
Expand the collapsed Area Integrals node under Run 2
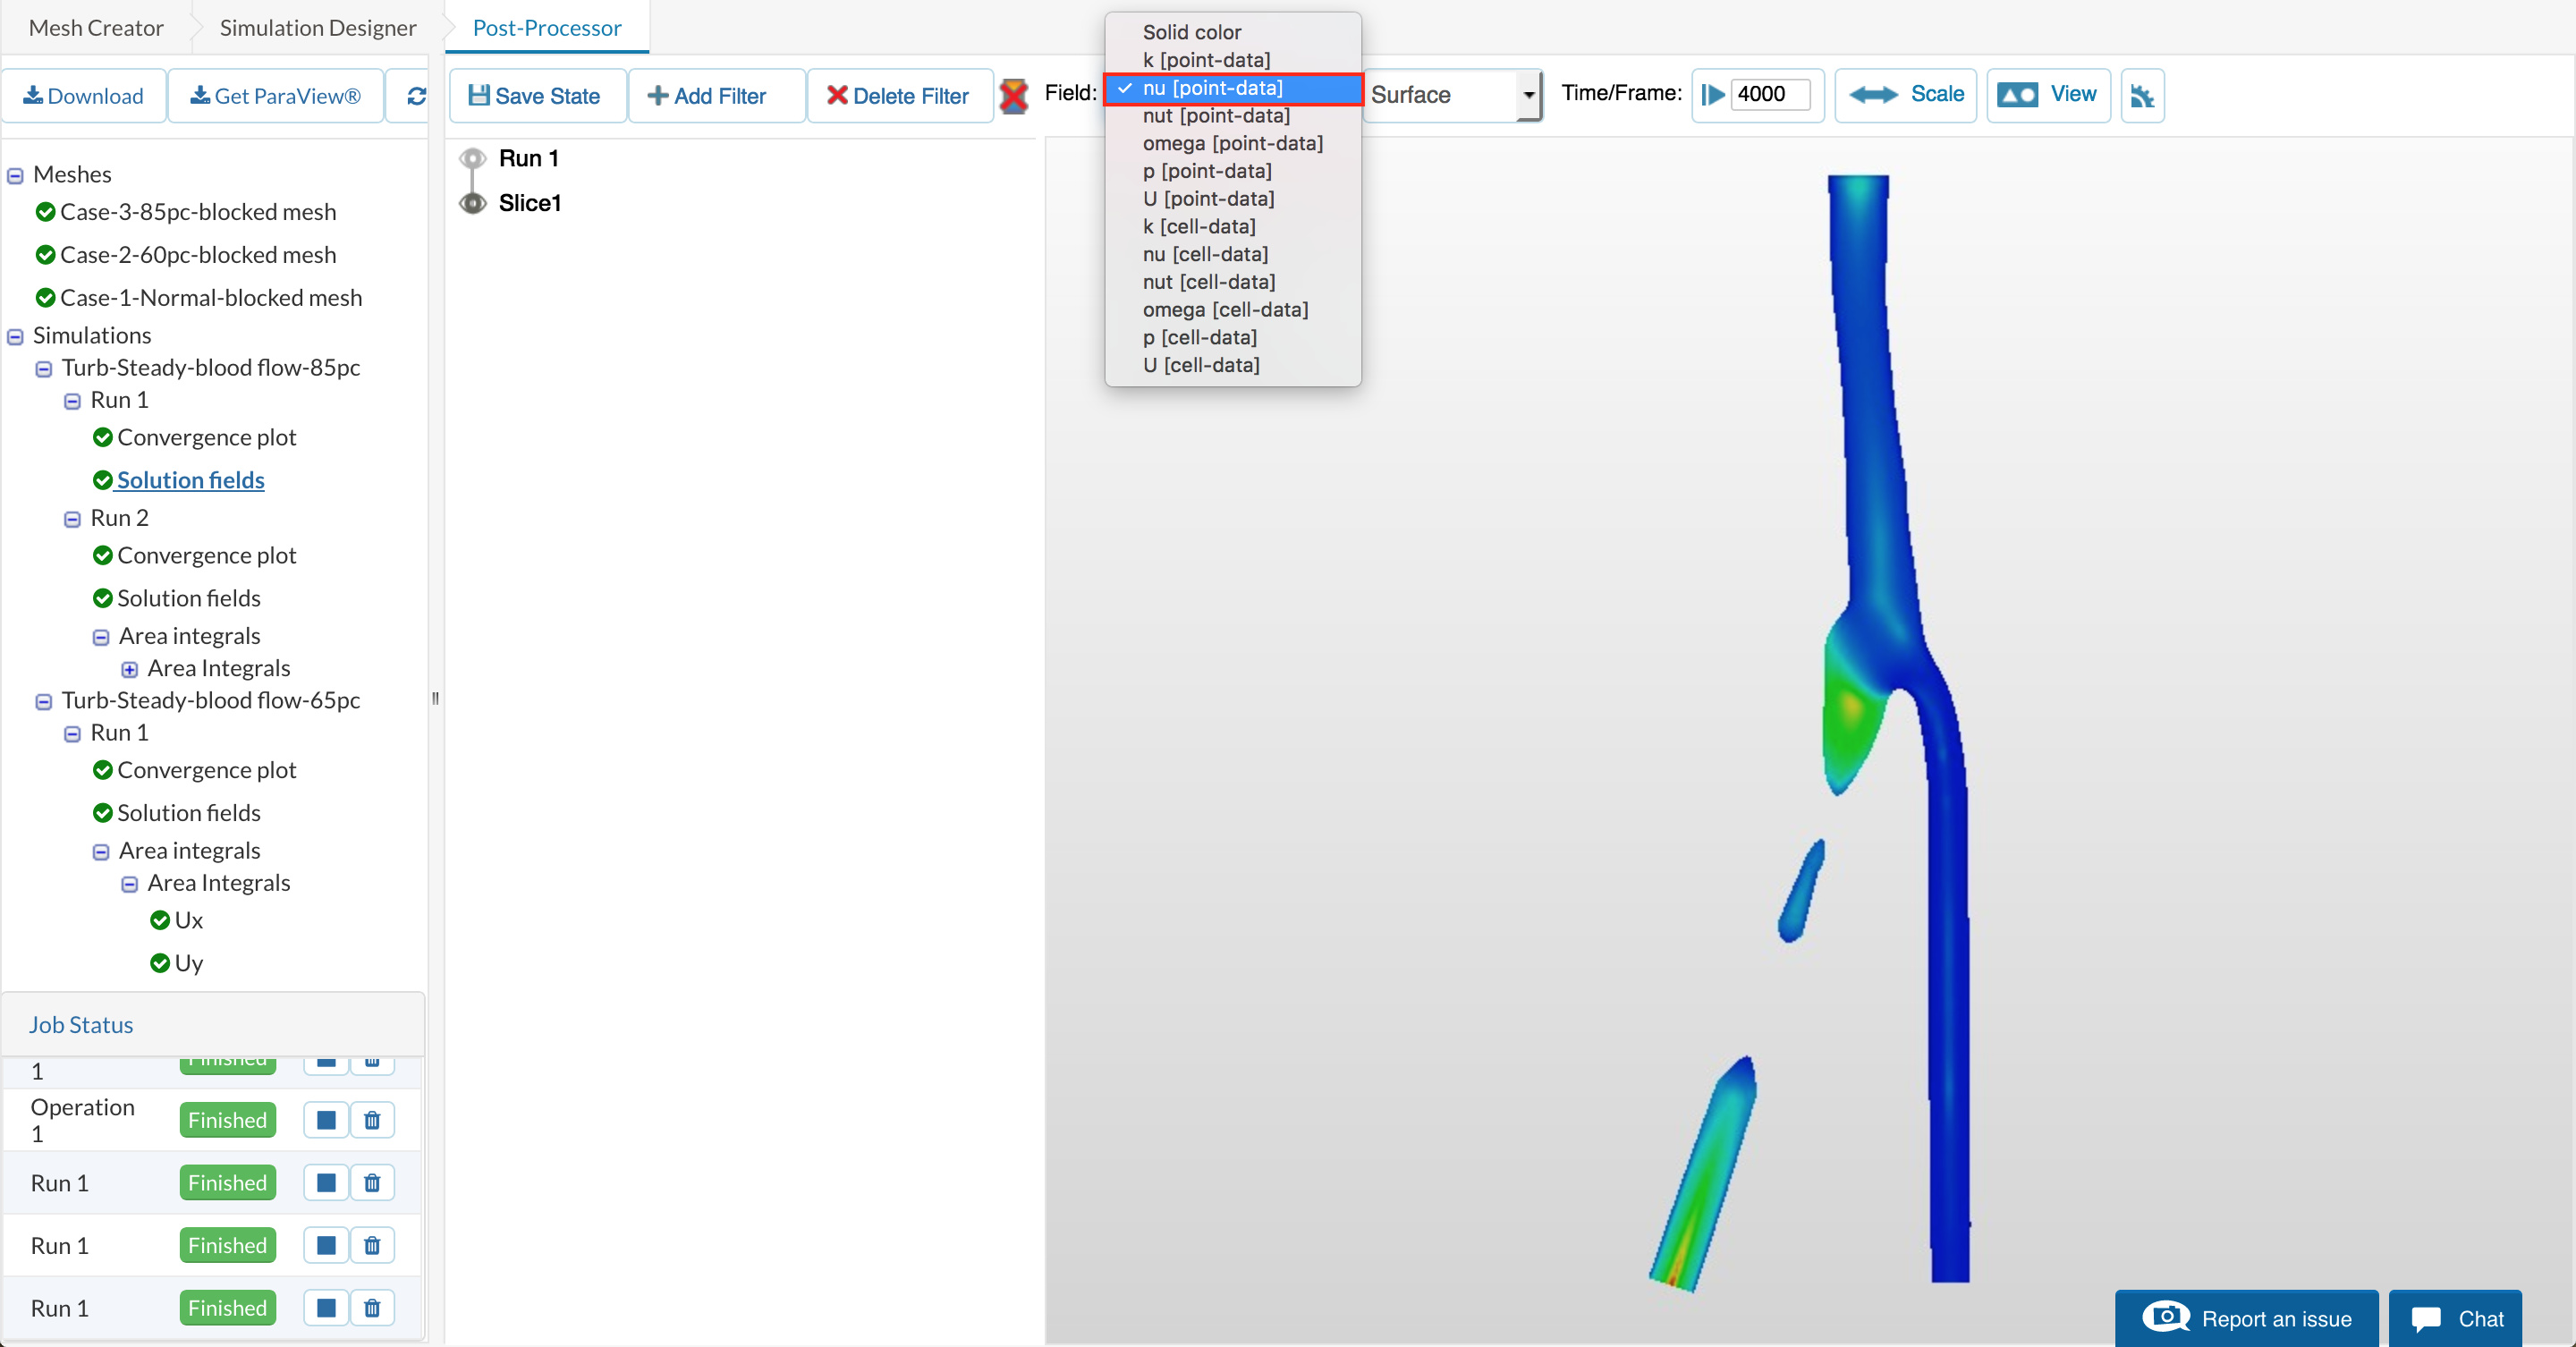(130, 669)
